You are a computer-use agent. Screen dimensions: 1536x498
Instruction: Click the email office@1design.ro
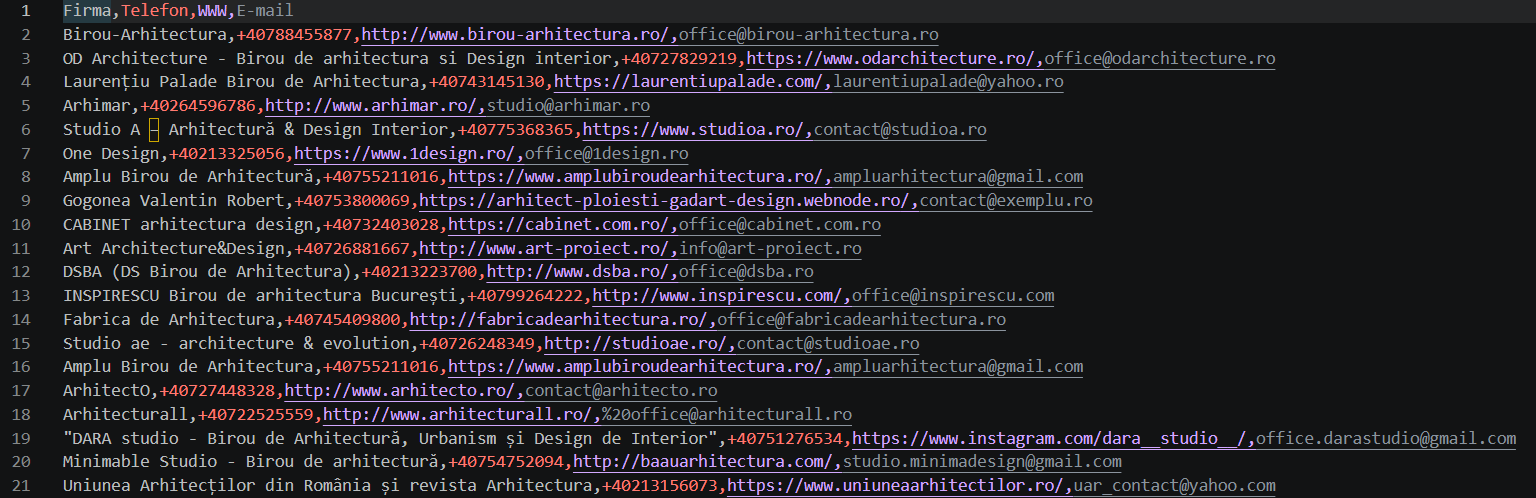[607, 154]
